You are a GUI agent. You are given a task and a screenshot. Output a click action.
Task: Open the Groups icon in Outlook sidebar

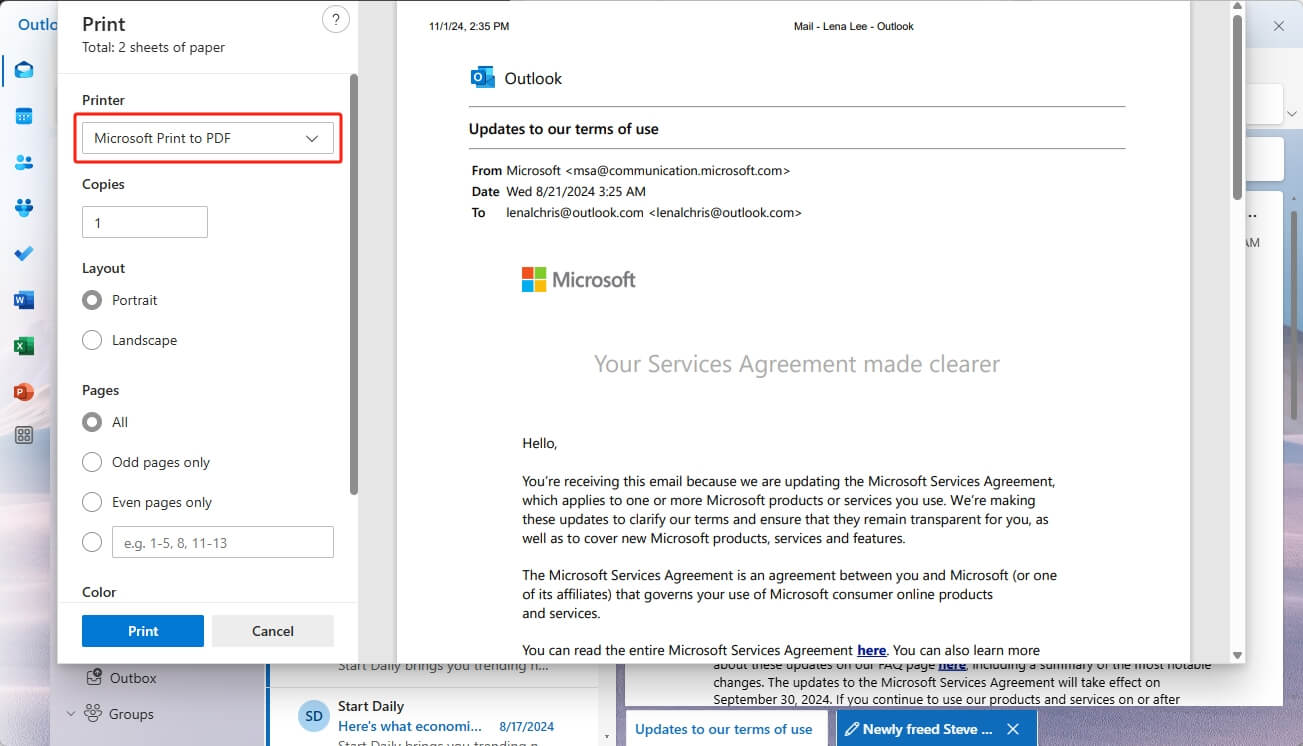[x=24, y=208]
